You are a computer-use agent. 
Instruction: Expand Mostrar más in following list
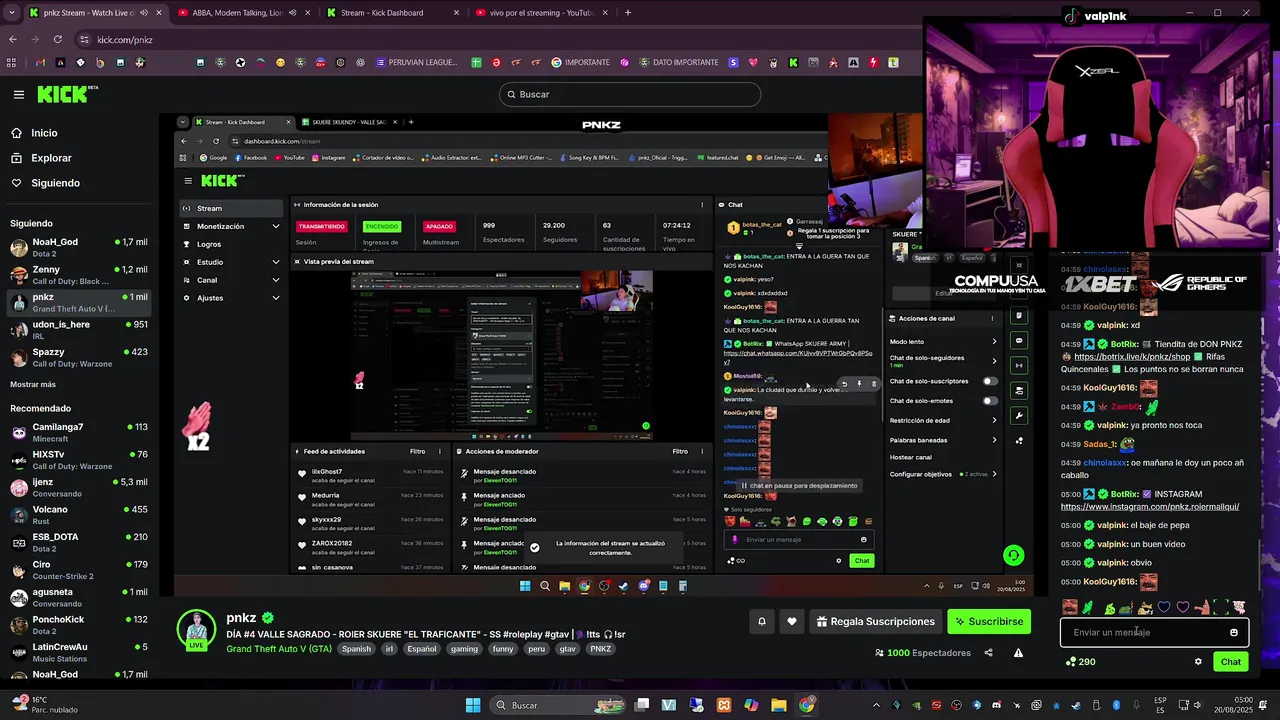33,384
